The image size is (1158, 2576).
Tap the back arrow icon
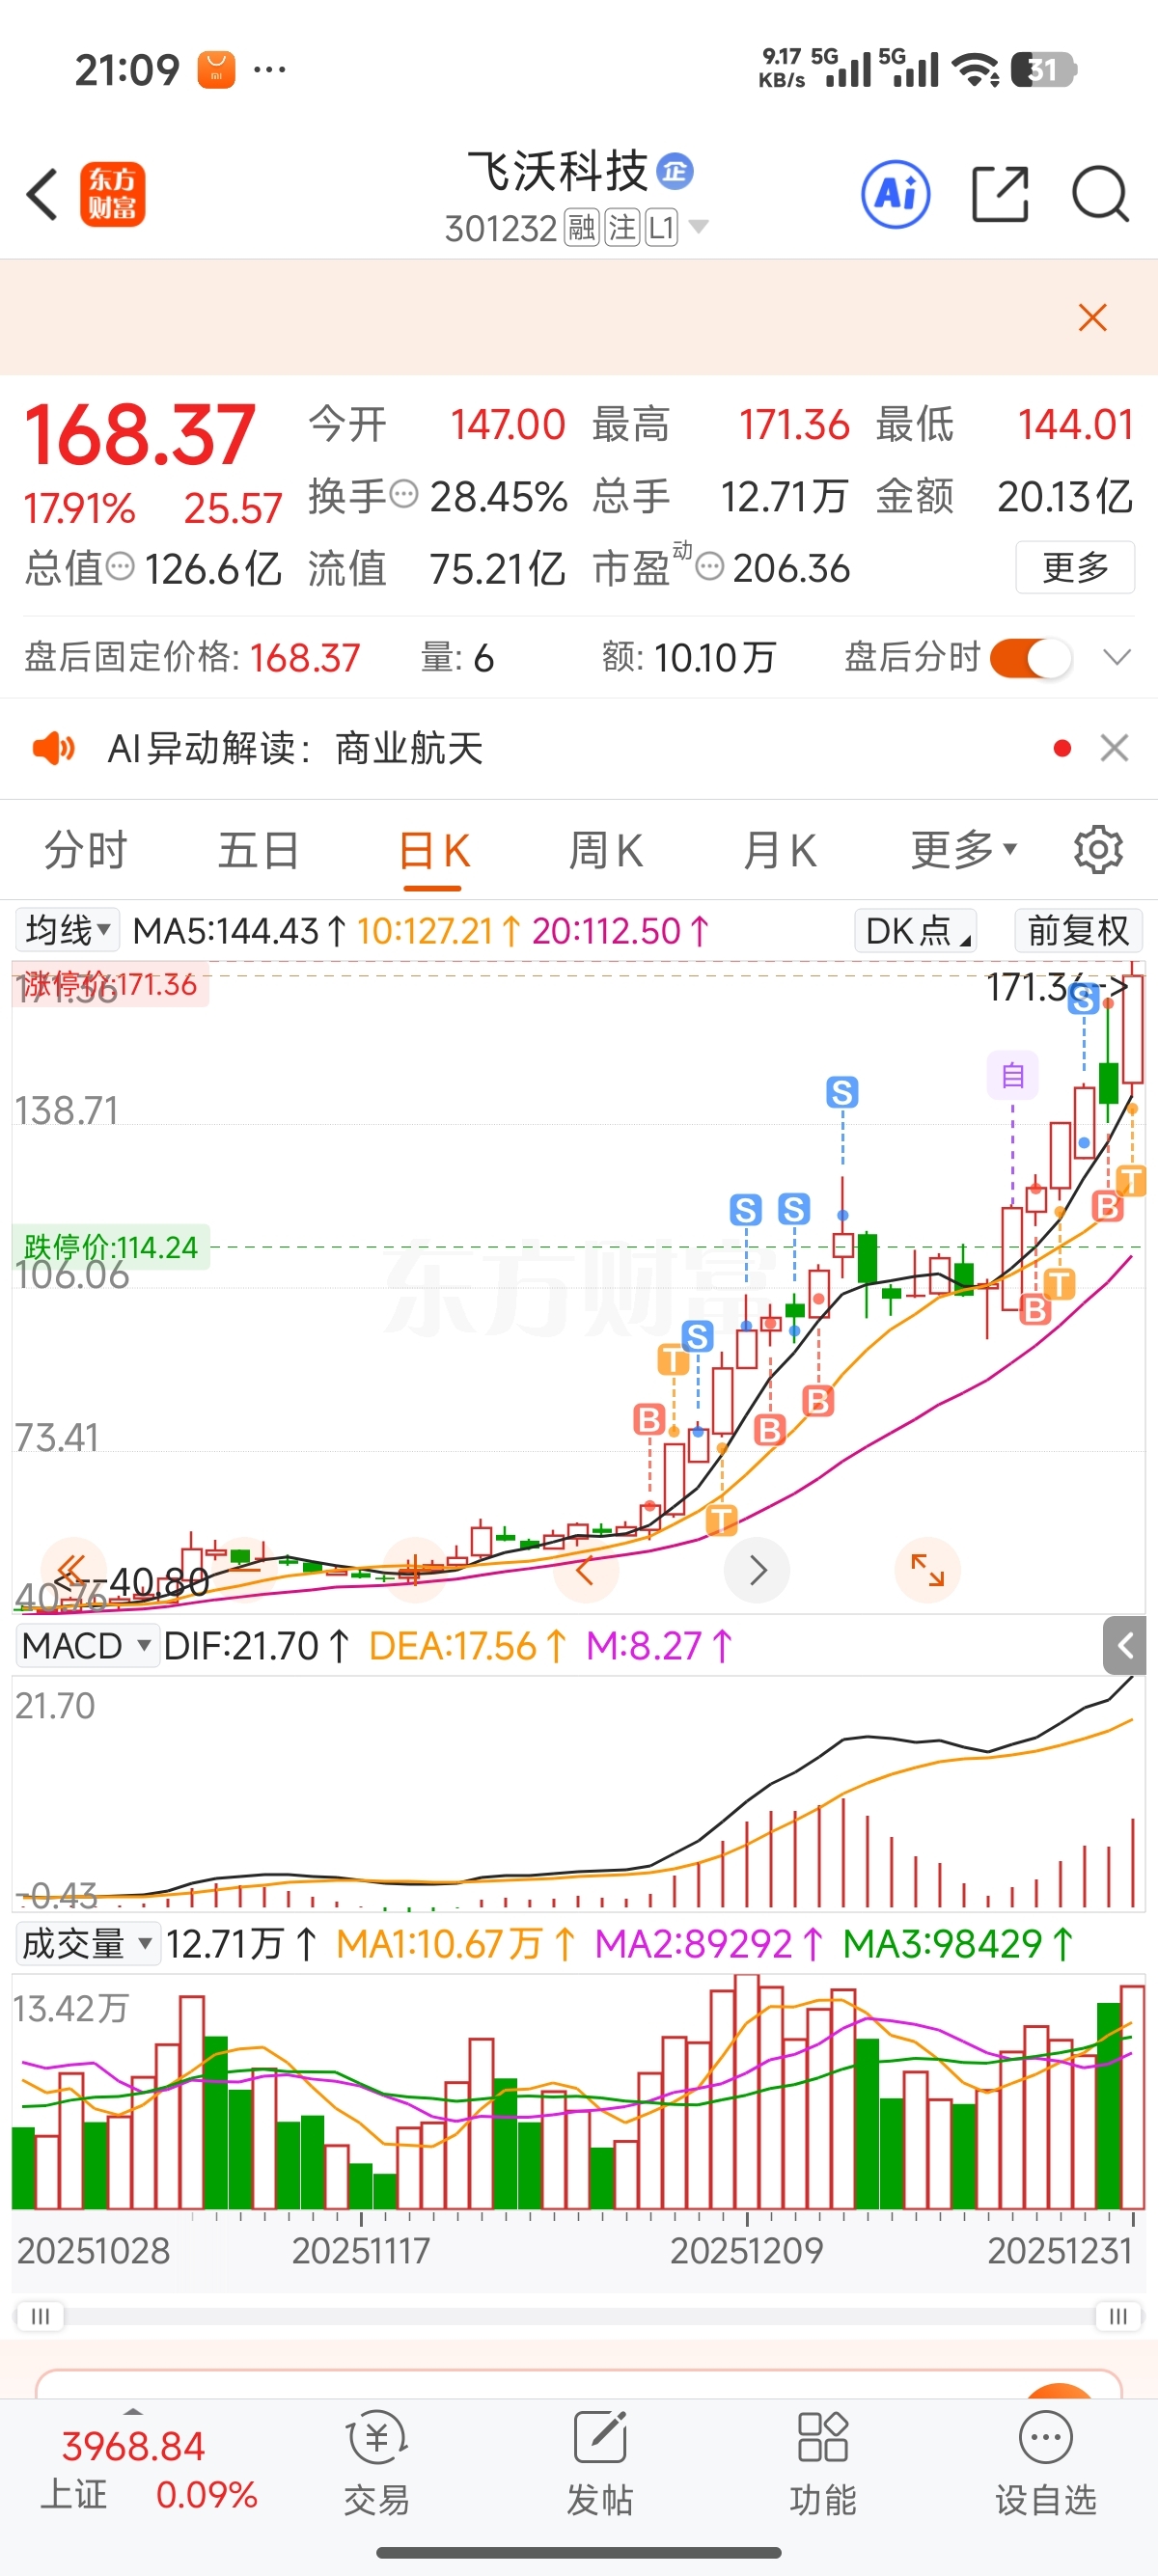tap(42, 194)
